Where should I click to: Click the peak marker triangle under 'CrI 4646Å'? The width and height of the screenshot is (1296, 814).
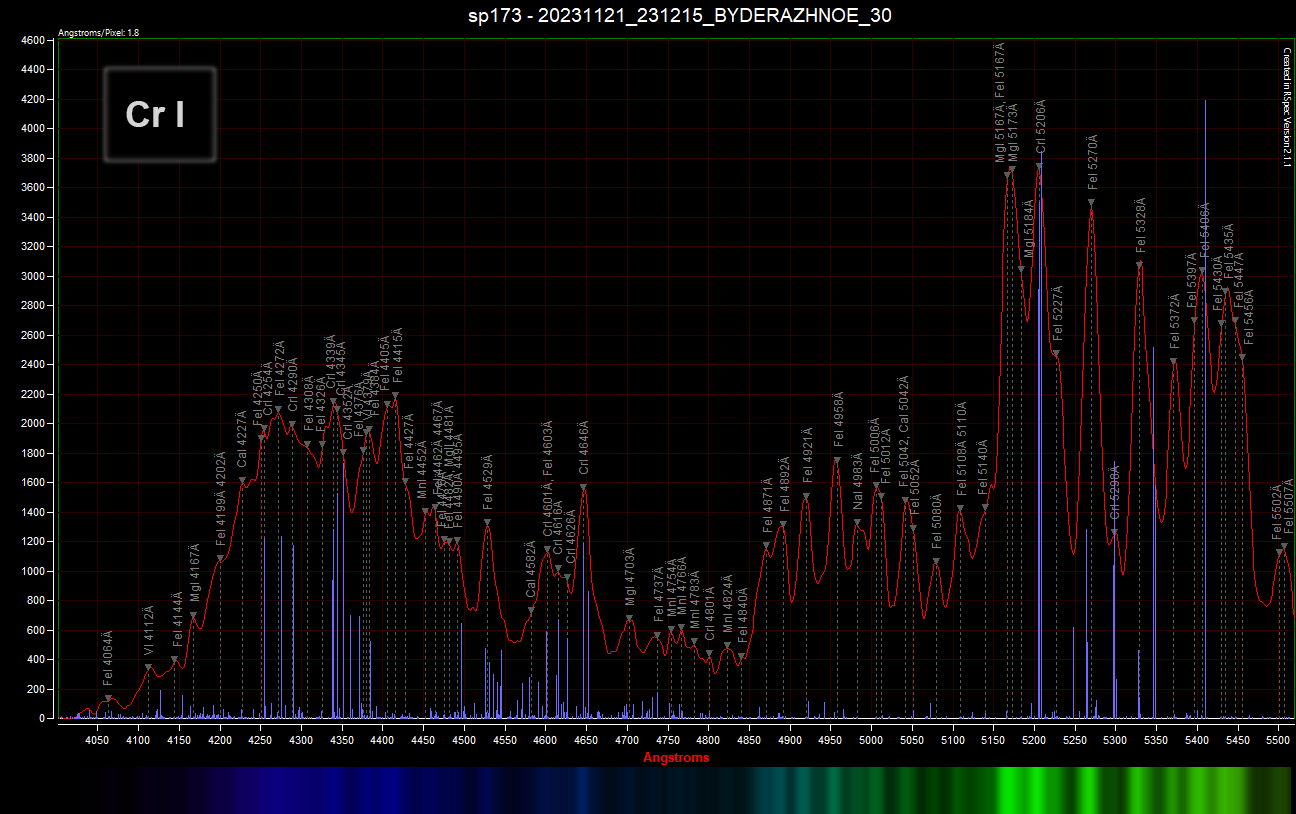[584, 487]
